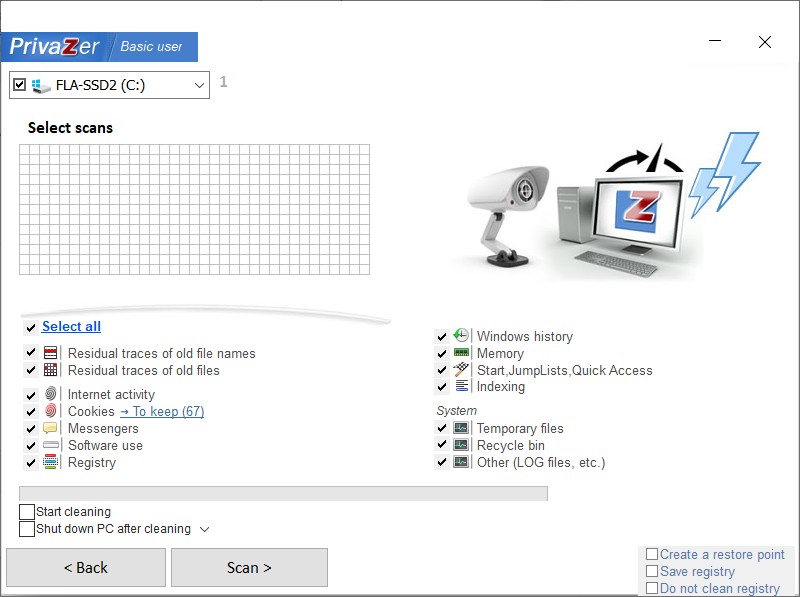Click the Messengers speech bubble icon
This screenshot has width=800, height=597.
point(51,428)
